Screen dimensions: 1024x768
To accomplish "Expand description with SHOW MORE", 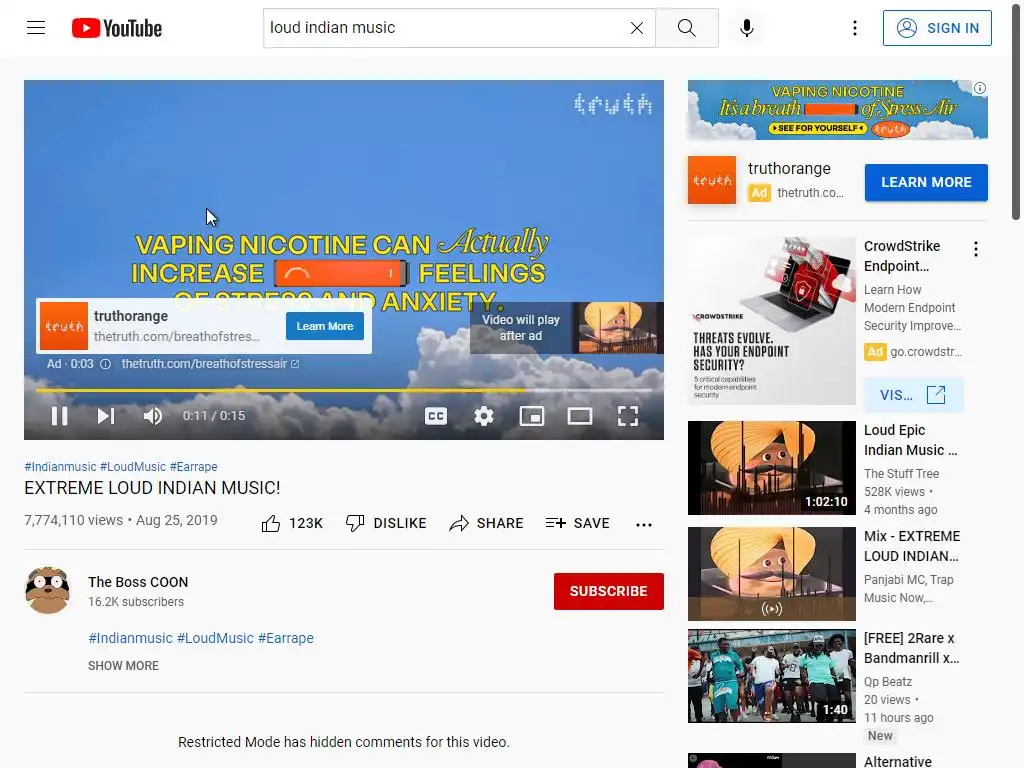I will [x=123, y=665].
